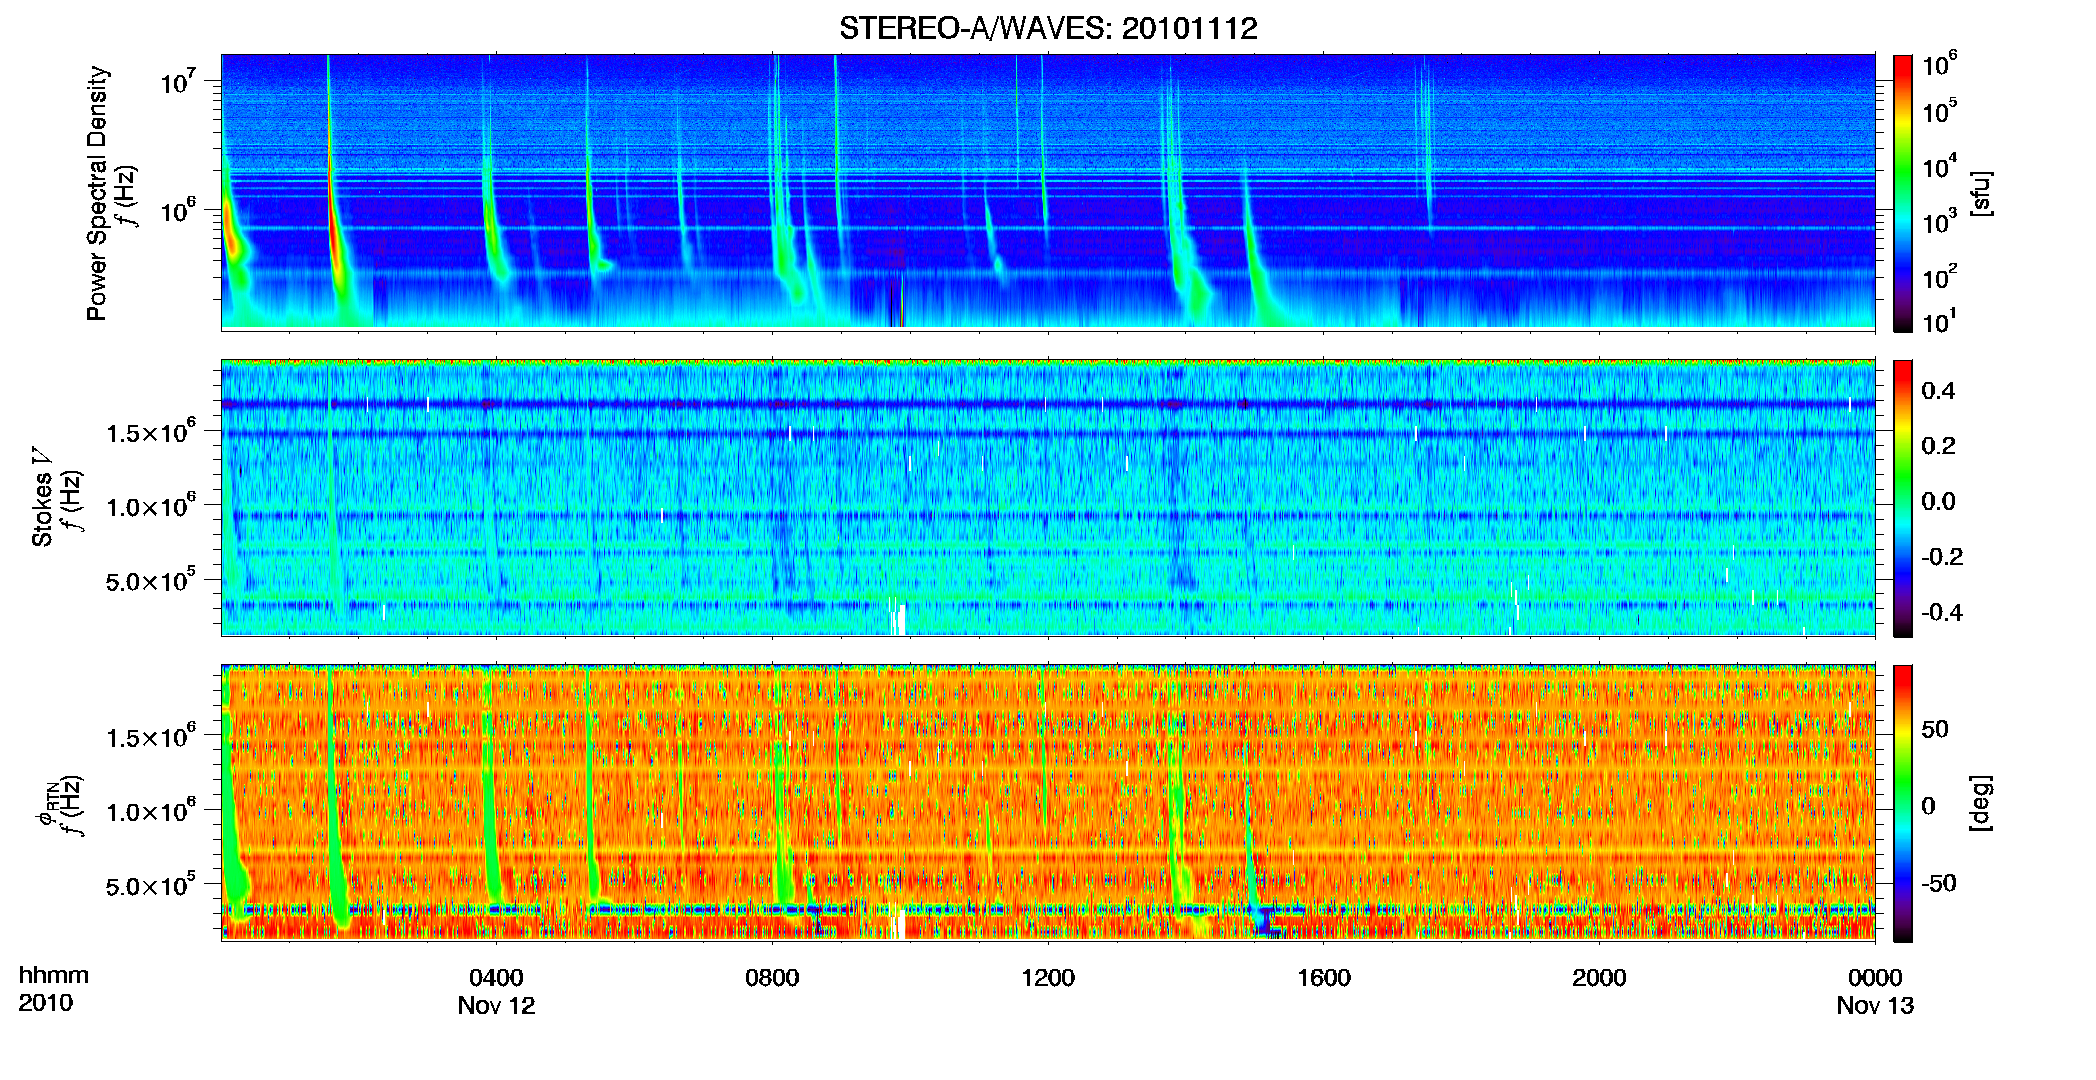Select the 50 value on degrees color bar
This screenshot has height=1080, width=2096.
pyautogui.click(x=1935, y=729)
